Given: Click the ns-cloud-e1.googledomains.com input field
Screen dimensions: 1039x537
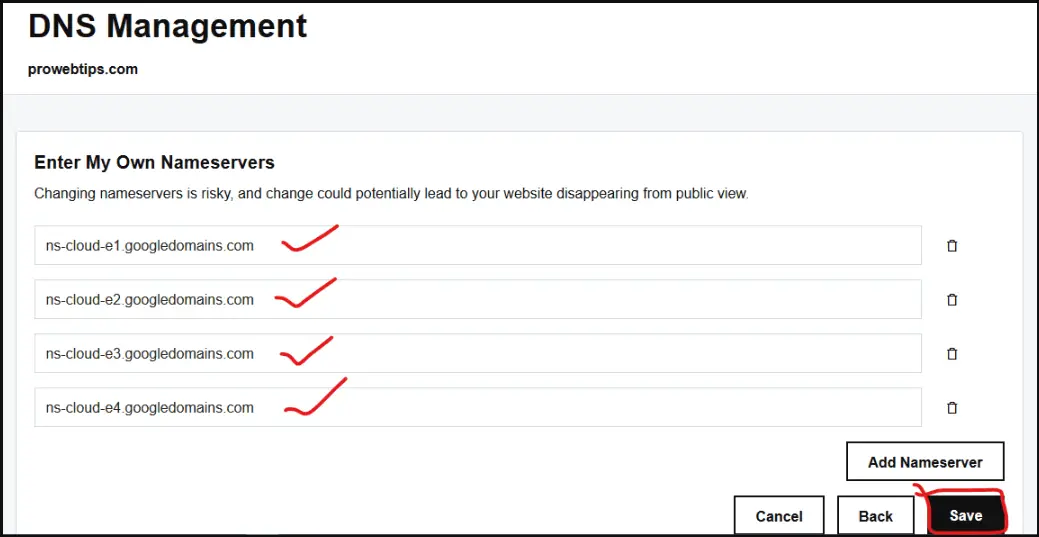Looking at the screenshot, I should pyautogui.click(x=478, y=245).
